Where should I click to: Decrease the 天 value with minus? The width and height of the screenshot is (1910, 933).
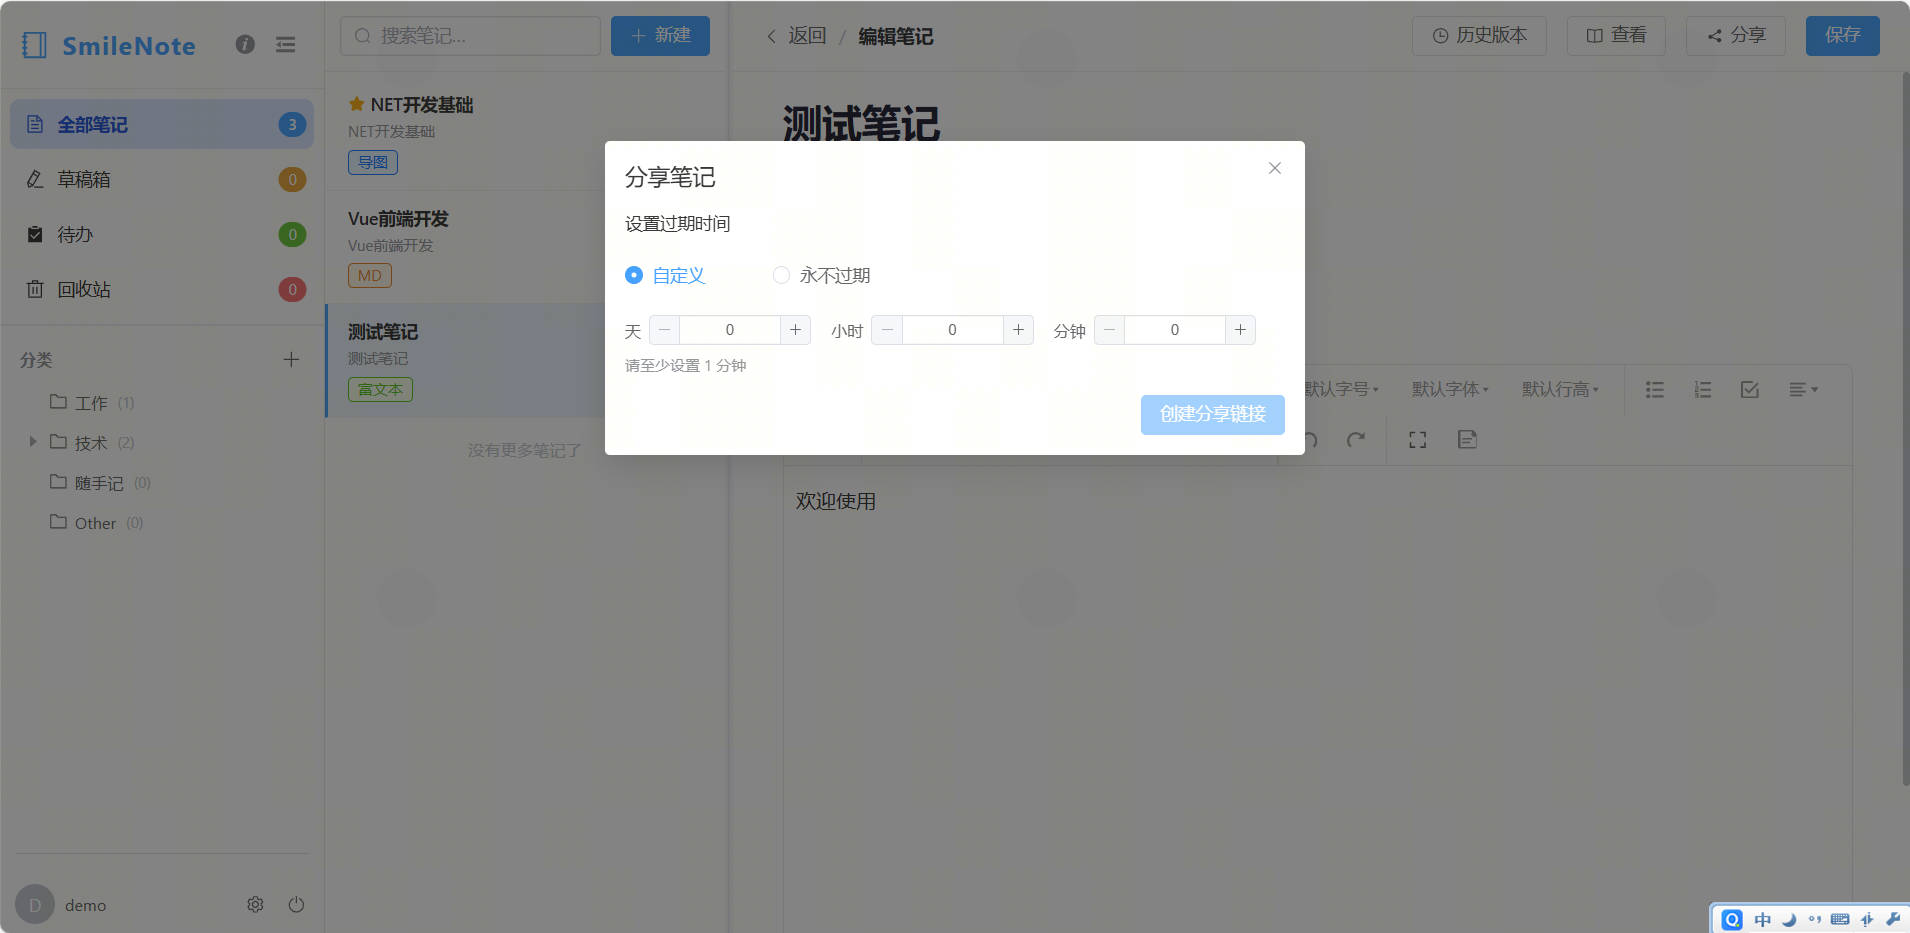[x=664, y=330]
